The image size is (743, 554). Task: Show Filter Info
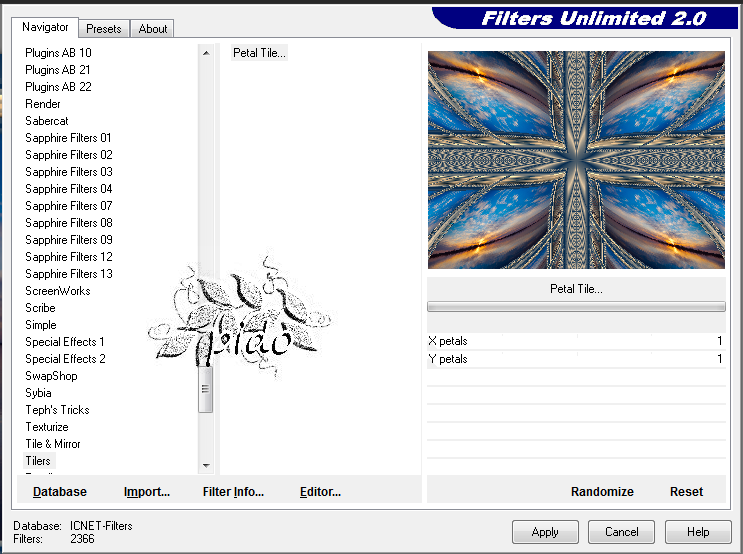[x=233, y=492]
